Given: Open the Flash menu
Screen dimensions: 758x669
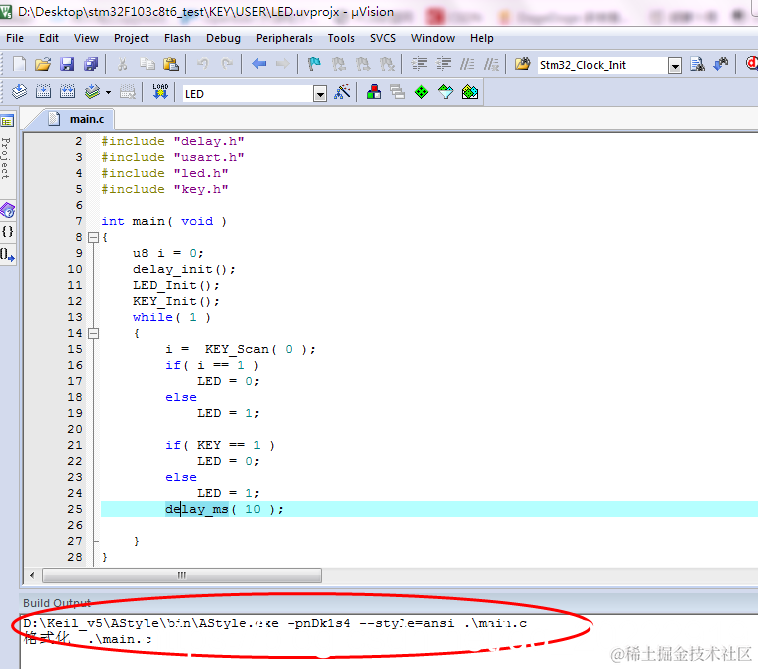Looking at the screenshot, I should [177, 38].
